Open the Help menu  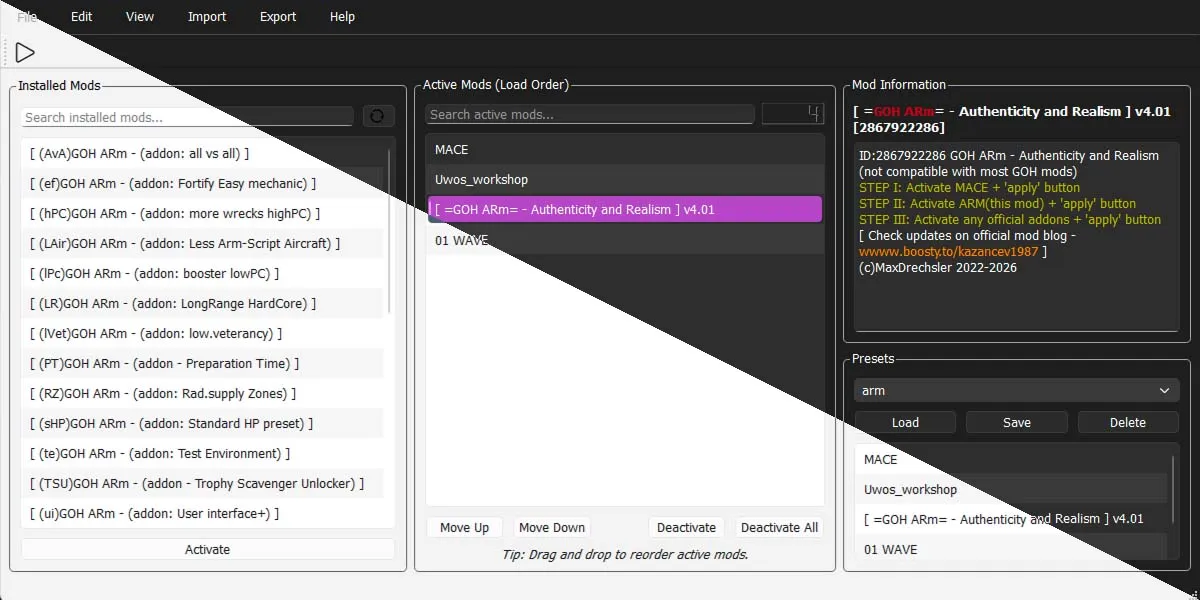pos(342,16)
